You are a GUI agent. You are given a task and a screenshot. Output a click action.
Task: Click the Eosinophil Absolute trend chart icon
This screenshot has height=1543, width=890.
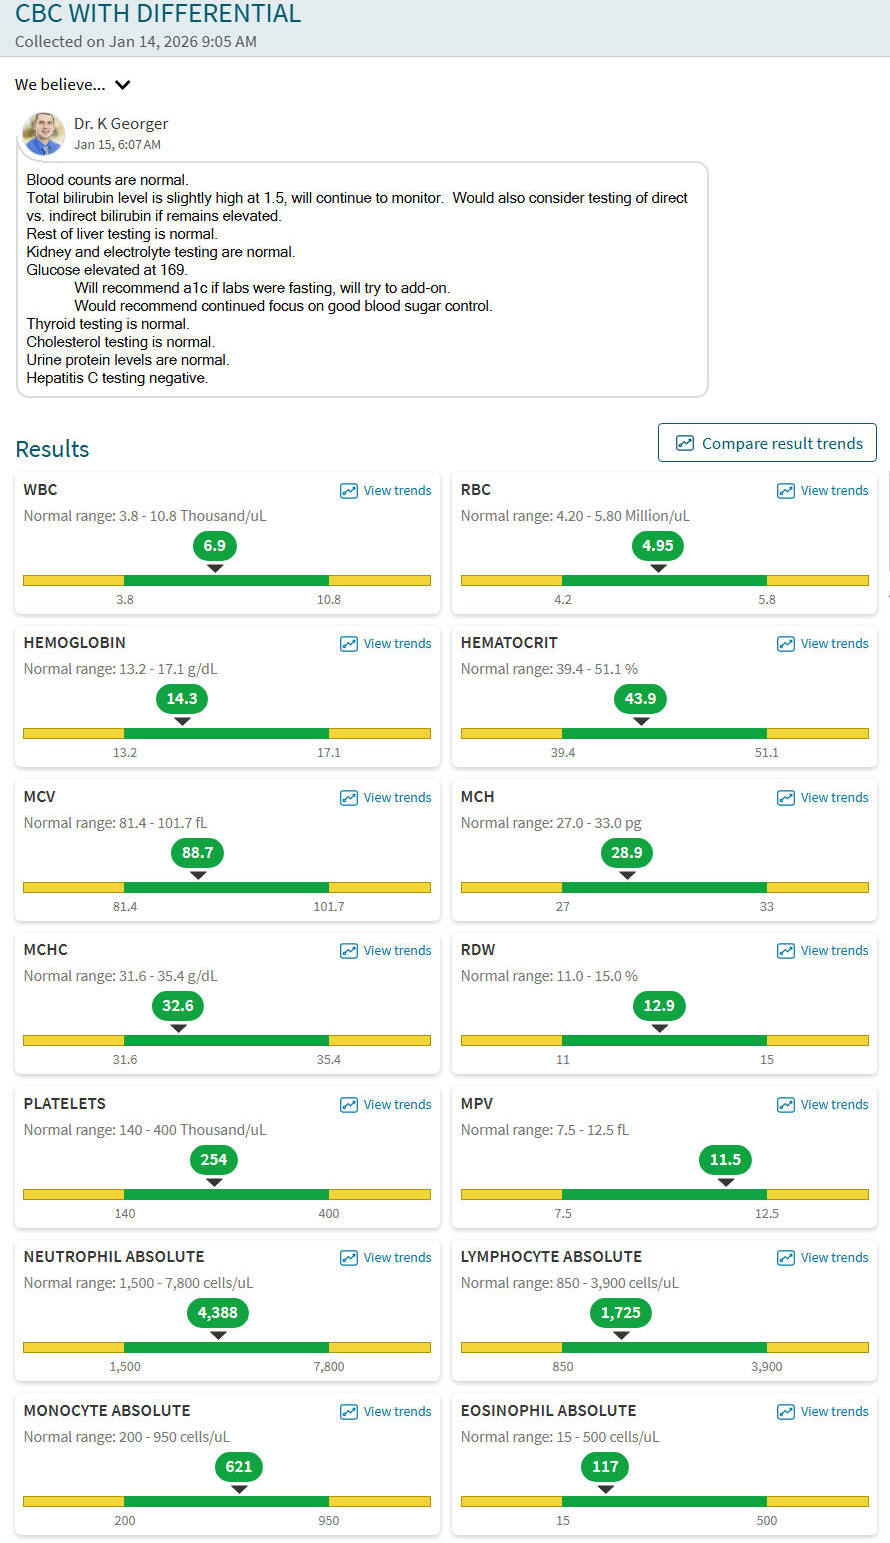click(x=785, y=1412)
